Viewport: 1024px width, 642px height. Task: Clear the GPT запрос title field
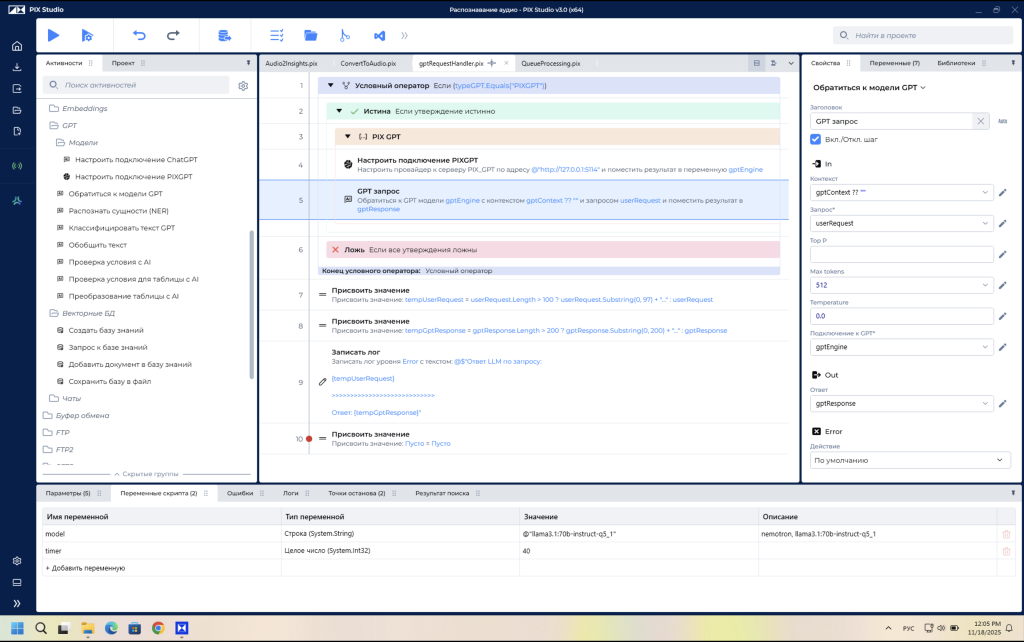coord(980,121)
